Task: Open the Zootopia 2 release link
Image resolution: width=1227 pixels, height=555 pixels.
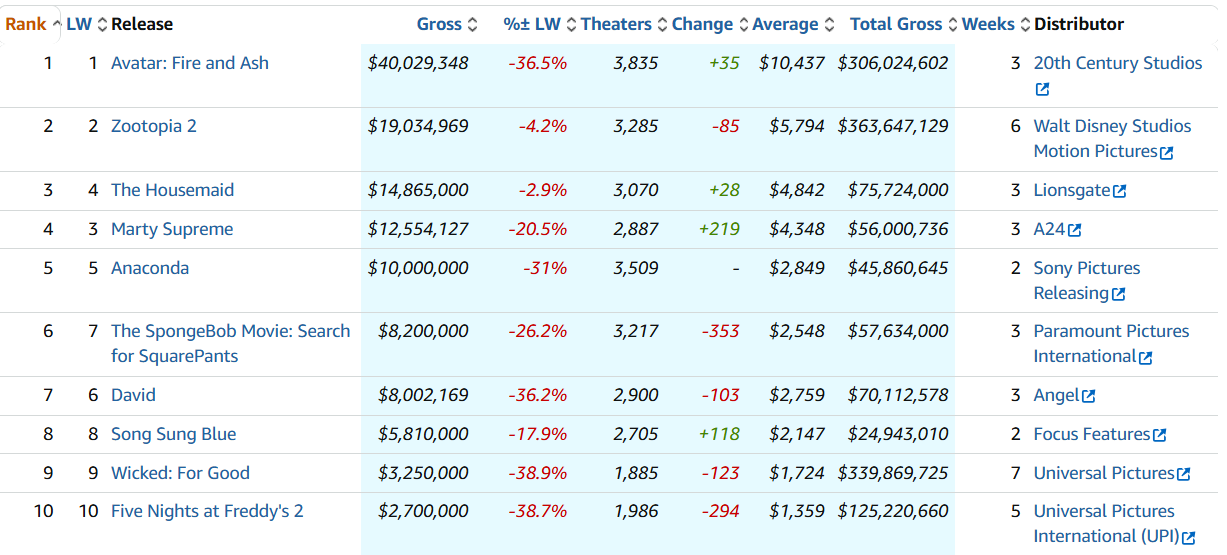Action: pos(154,126)
